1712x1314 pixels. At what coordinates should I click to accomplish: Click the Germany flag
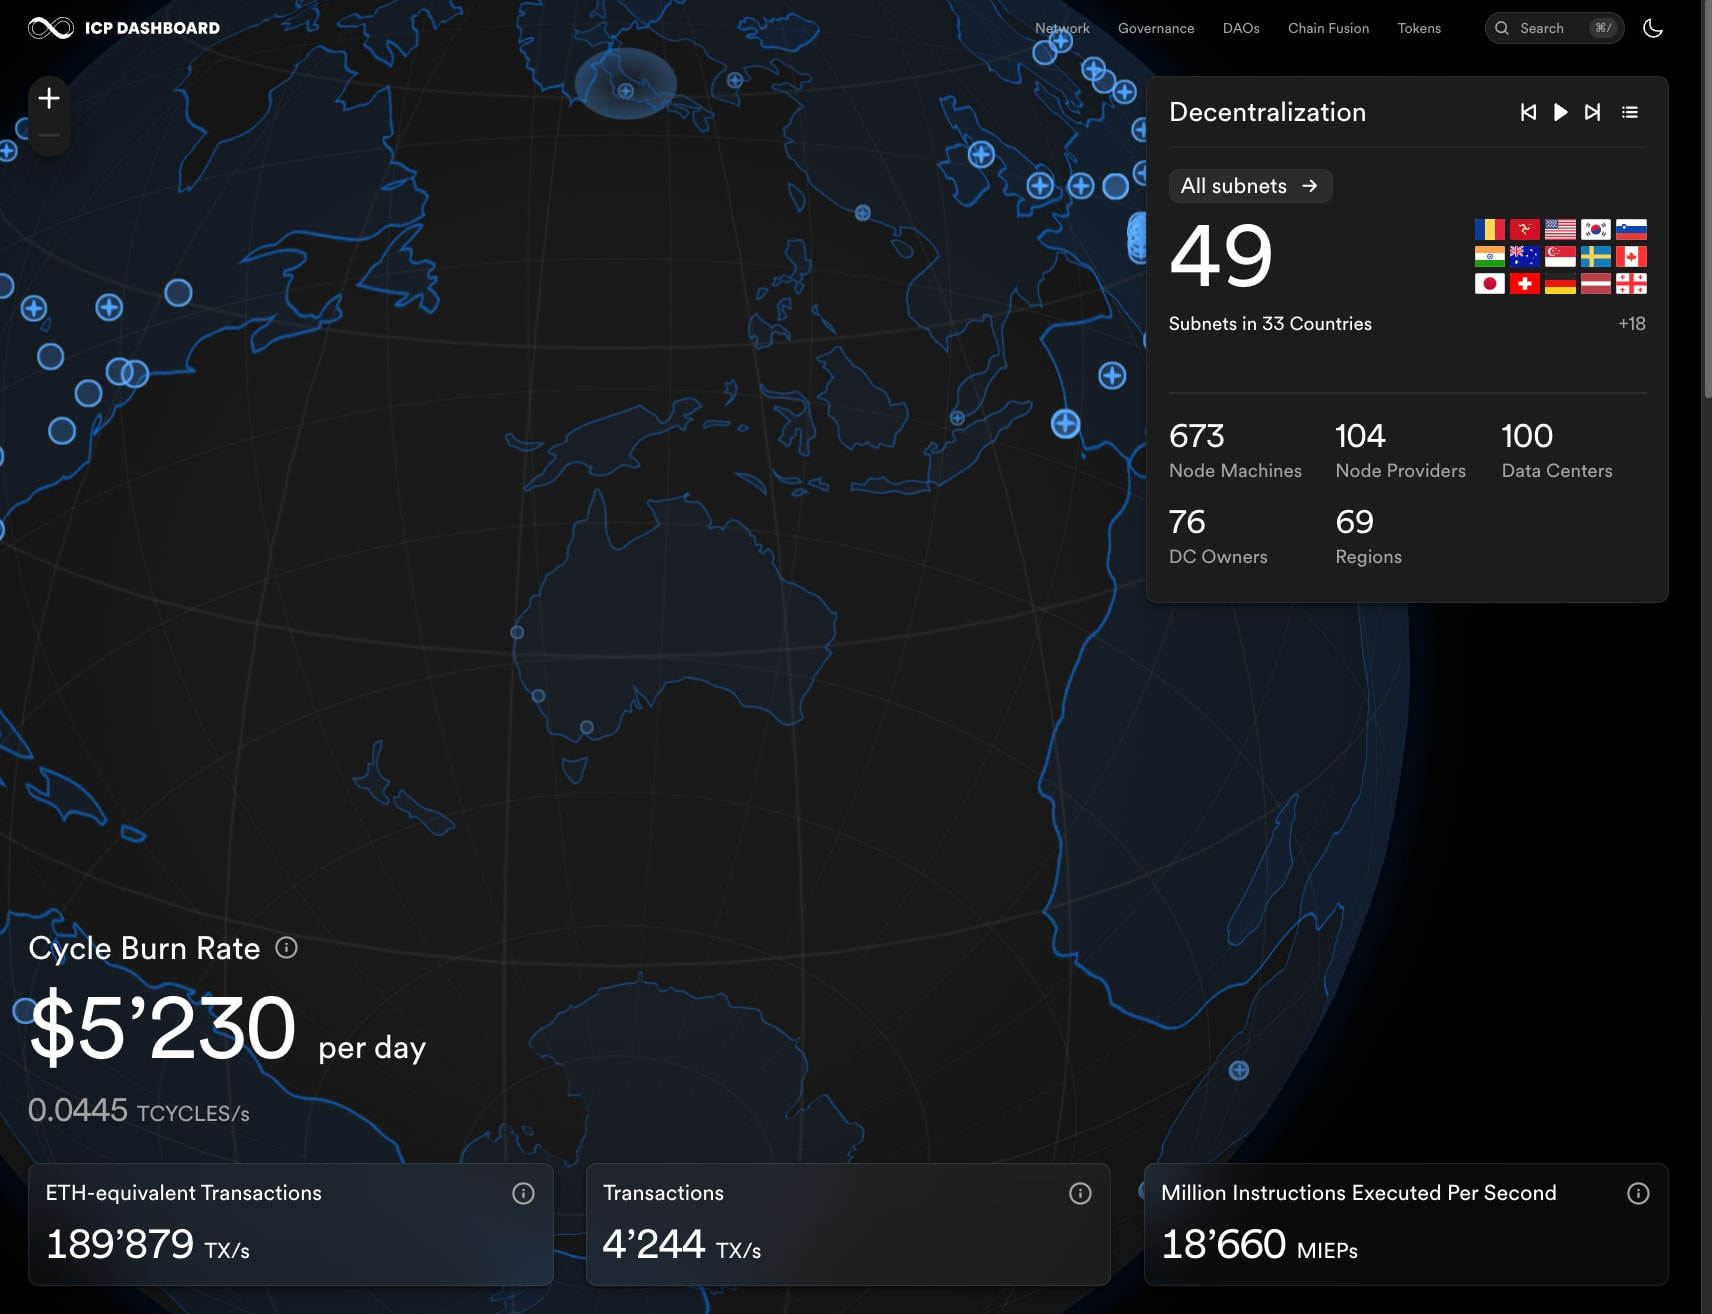pyautogui.click(x=1560, y=284)
